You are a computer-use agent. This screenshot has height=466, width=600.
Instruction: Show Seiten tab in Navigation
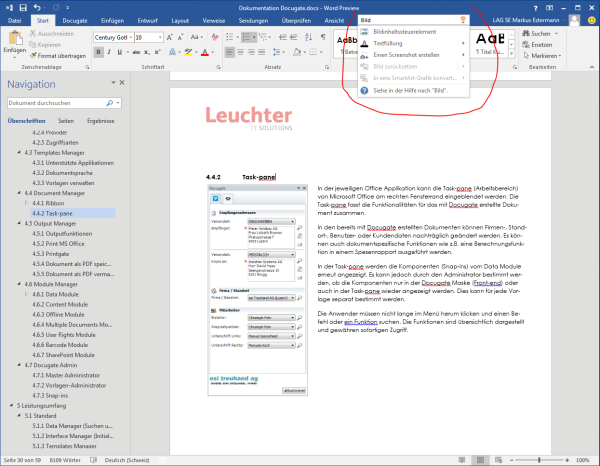[66, 121]
